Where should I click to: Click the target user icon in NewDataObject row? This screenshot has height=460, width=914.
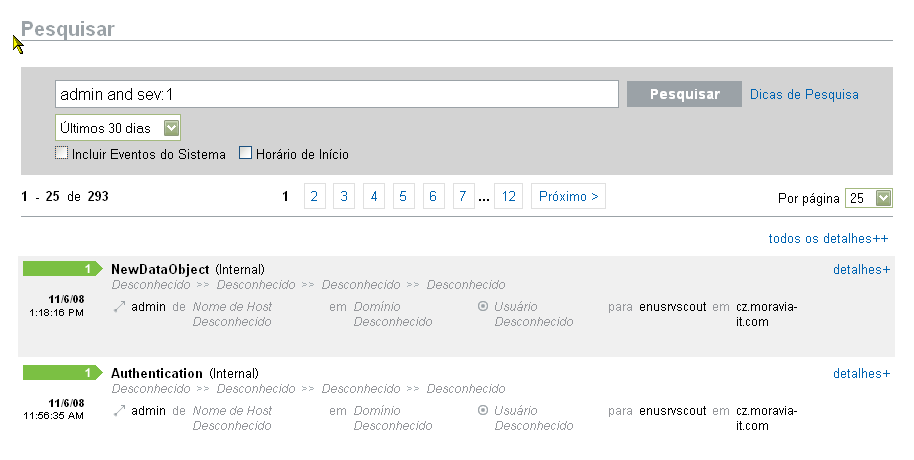[x=483, y=306]
